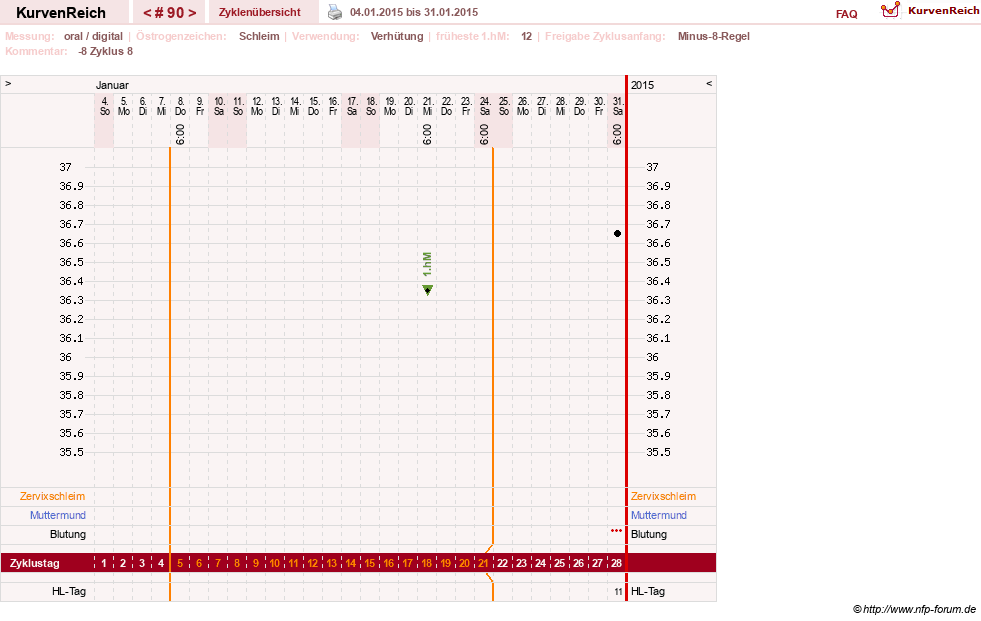Click left Muttermund row label
Image resolution: width=981 pixels, height=621 pixels.
point(58,515)
